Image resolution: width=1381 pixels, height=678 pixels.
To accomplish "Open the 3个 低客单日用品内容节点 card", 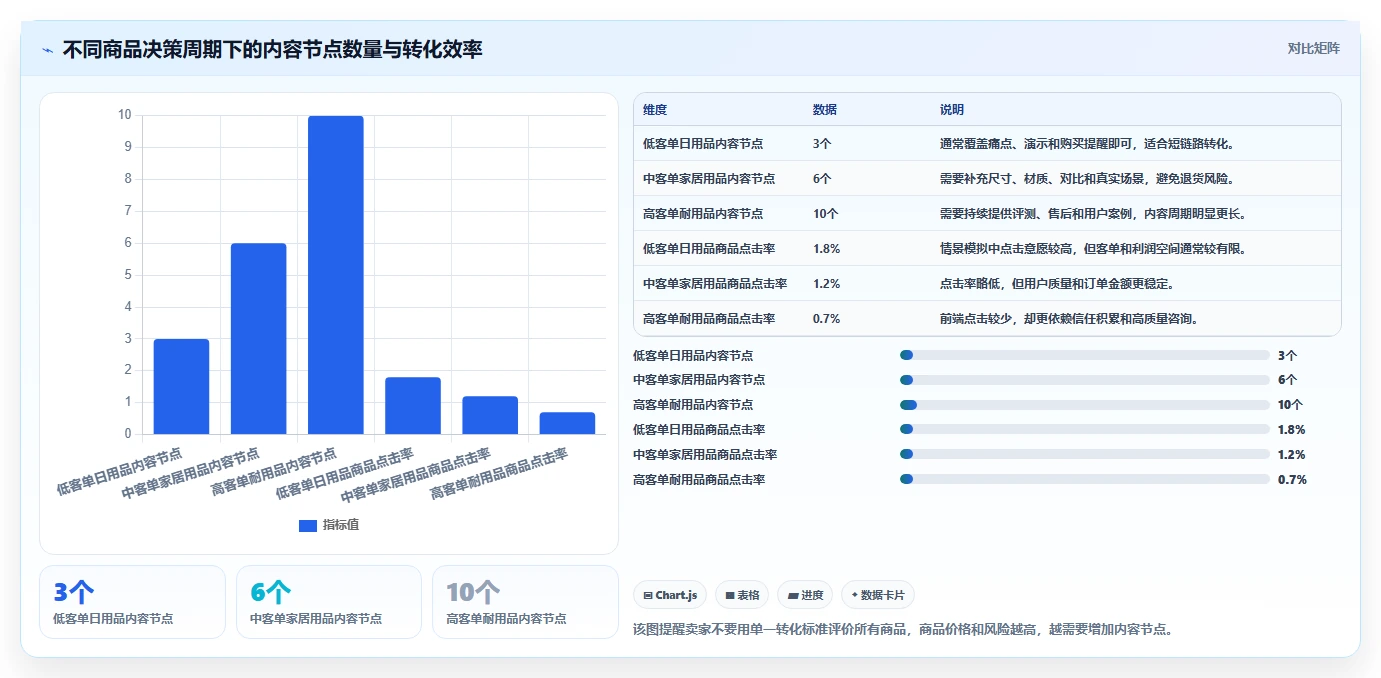I will (132, 602).
